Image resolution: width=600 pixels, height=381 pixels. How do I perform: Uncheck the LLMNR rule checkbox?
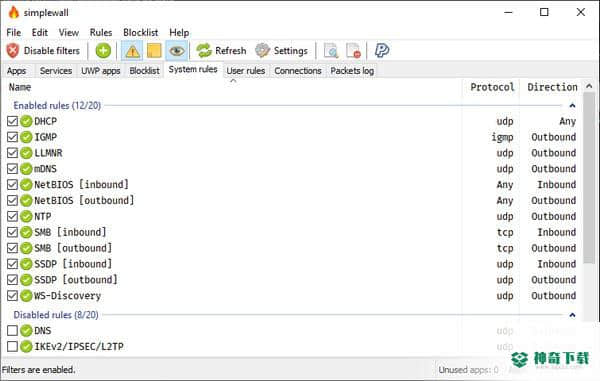coord(12,153)
